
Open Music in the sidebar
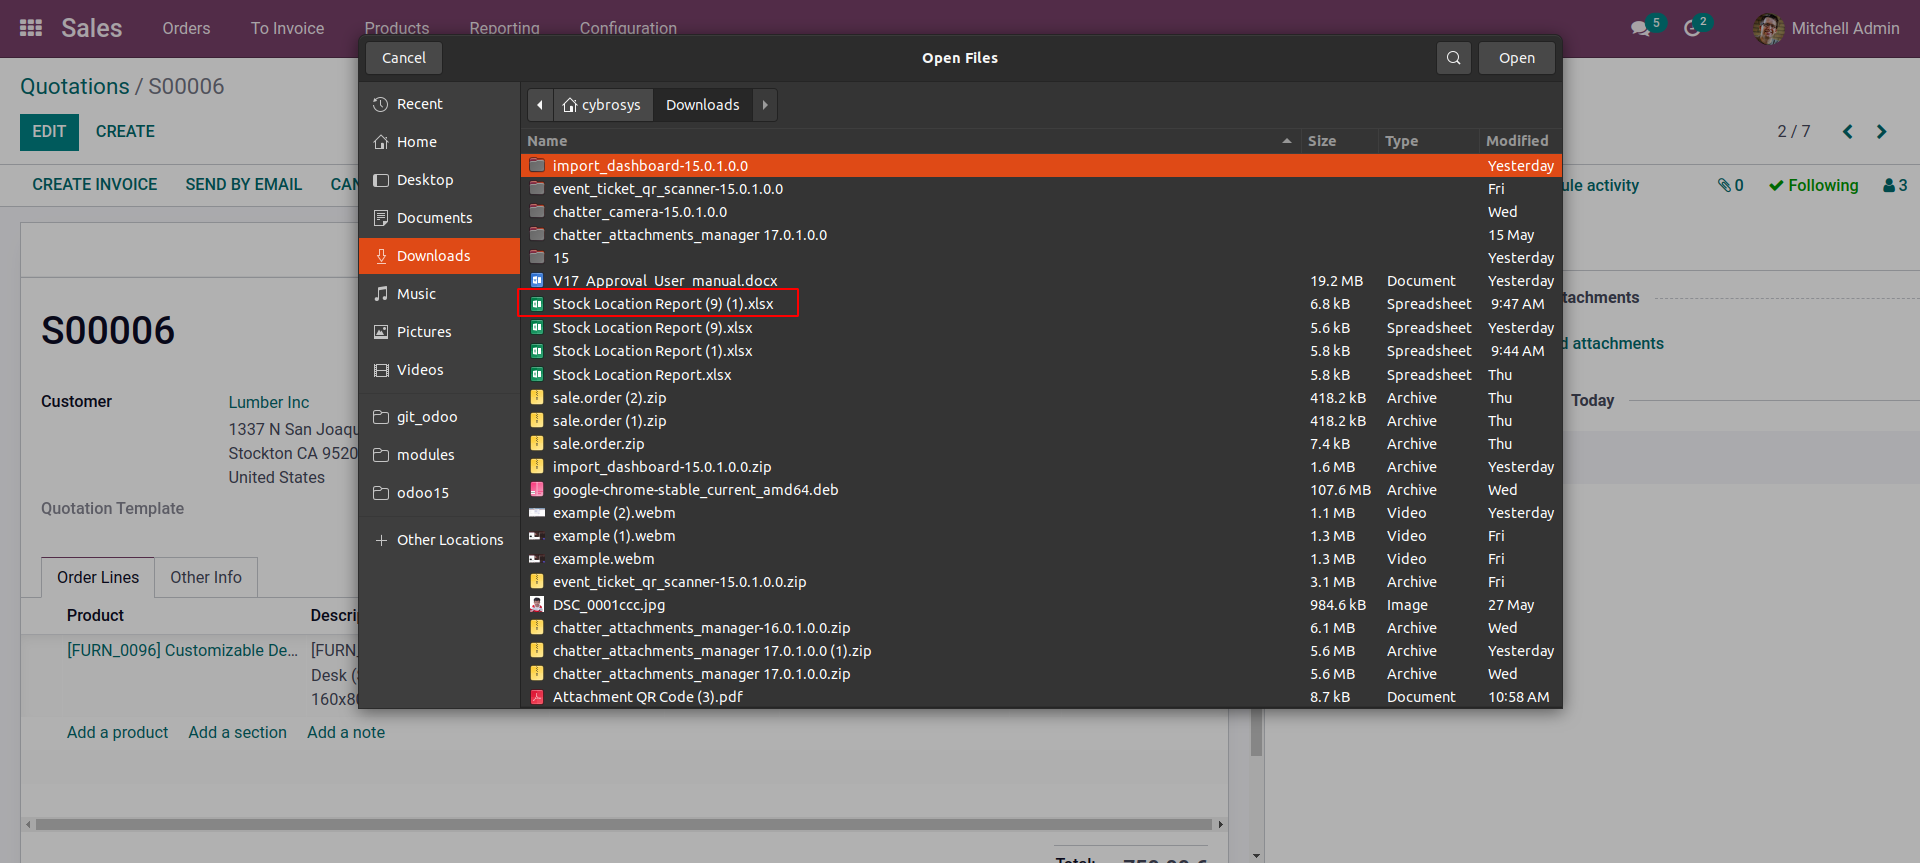[x=439, y=294]
